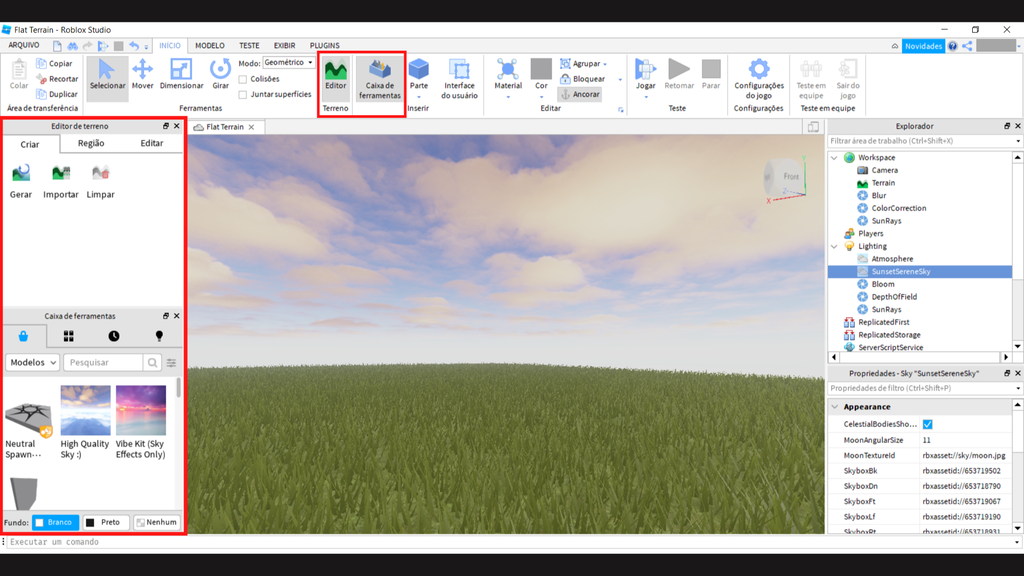Open the creations lightbulb tab in toolbox
The width and height of the screenshot is (1024, 576).
[x=159, y=336]
